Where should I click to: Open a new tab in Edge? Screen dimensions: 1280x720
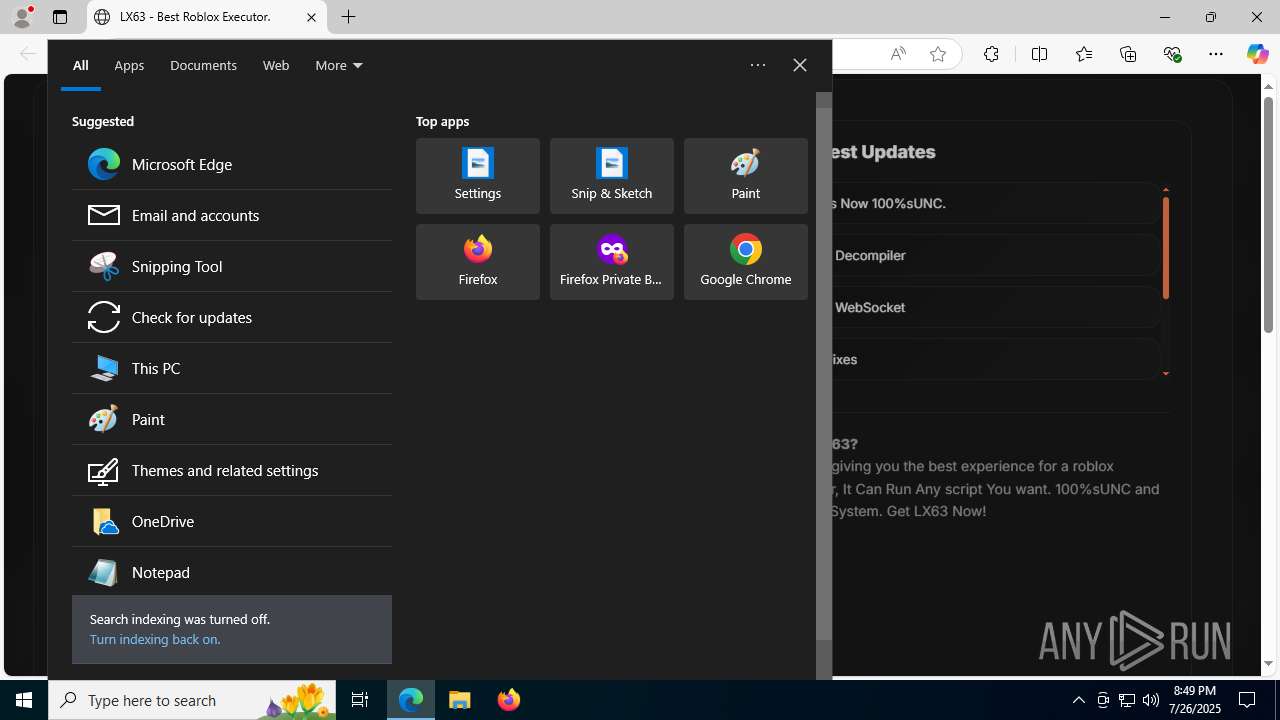[348, 17]
